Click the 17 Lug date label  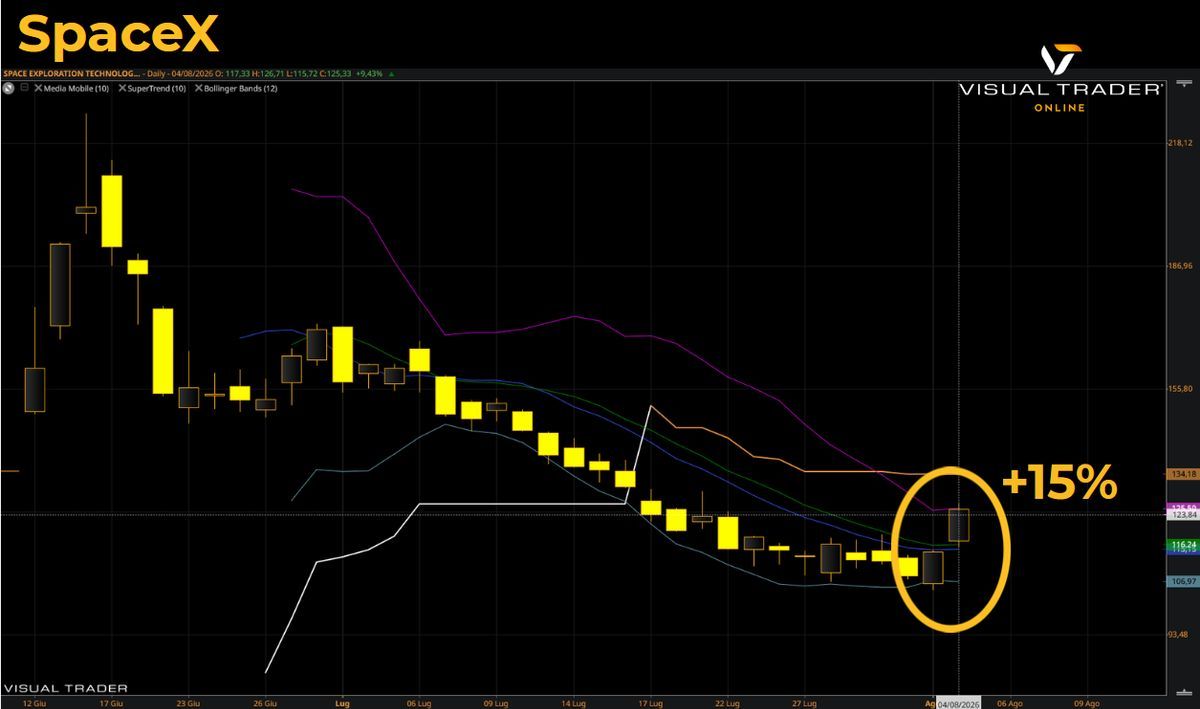tap(650, 702)
